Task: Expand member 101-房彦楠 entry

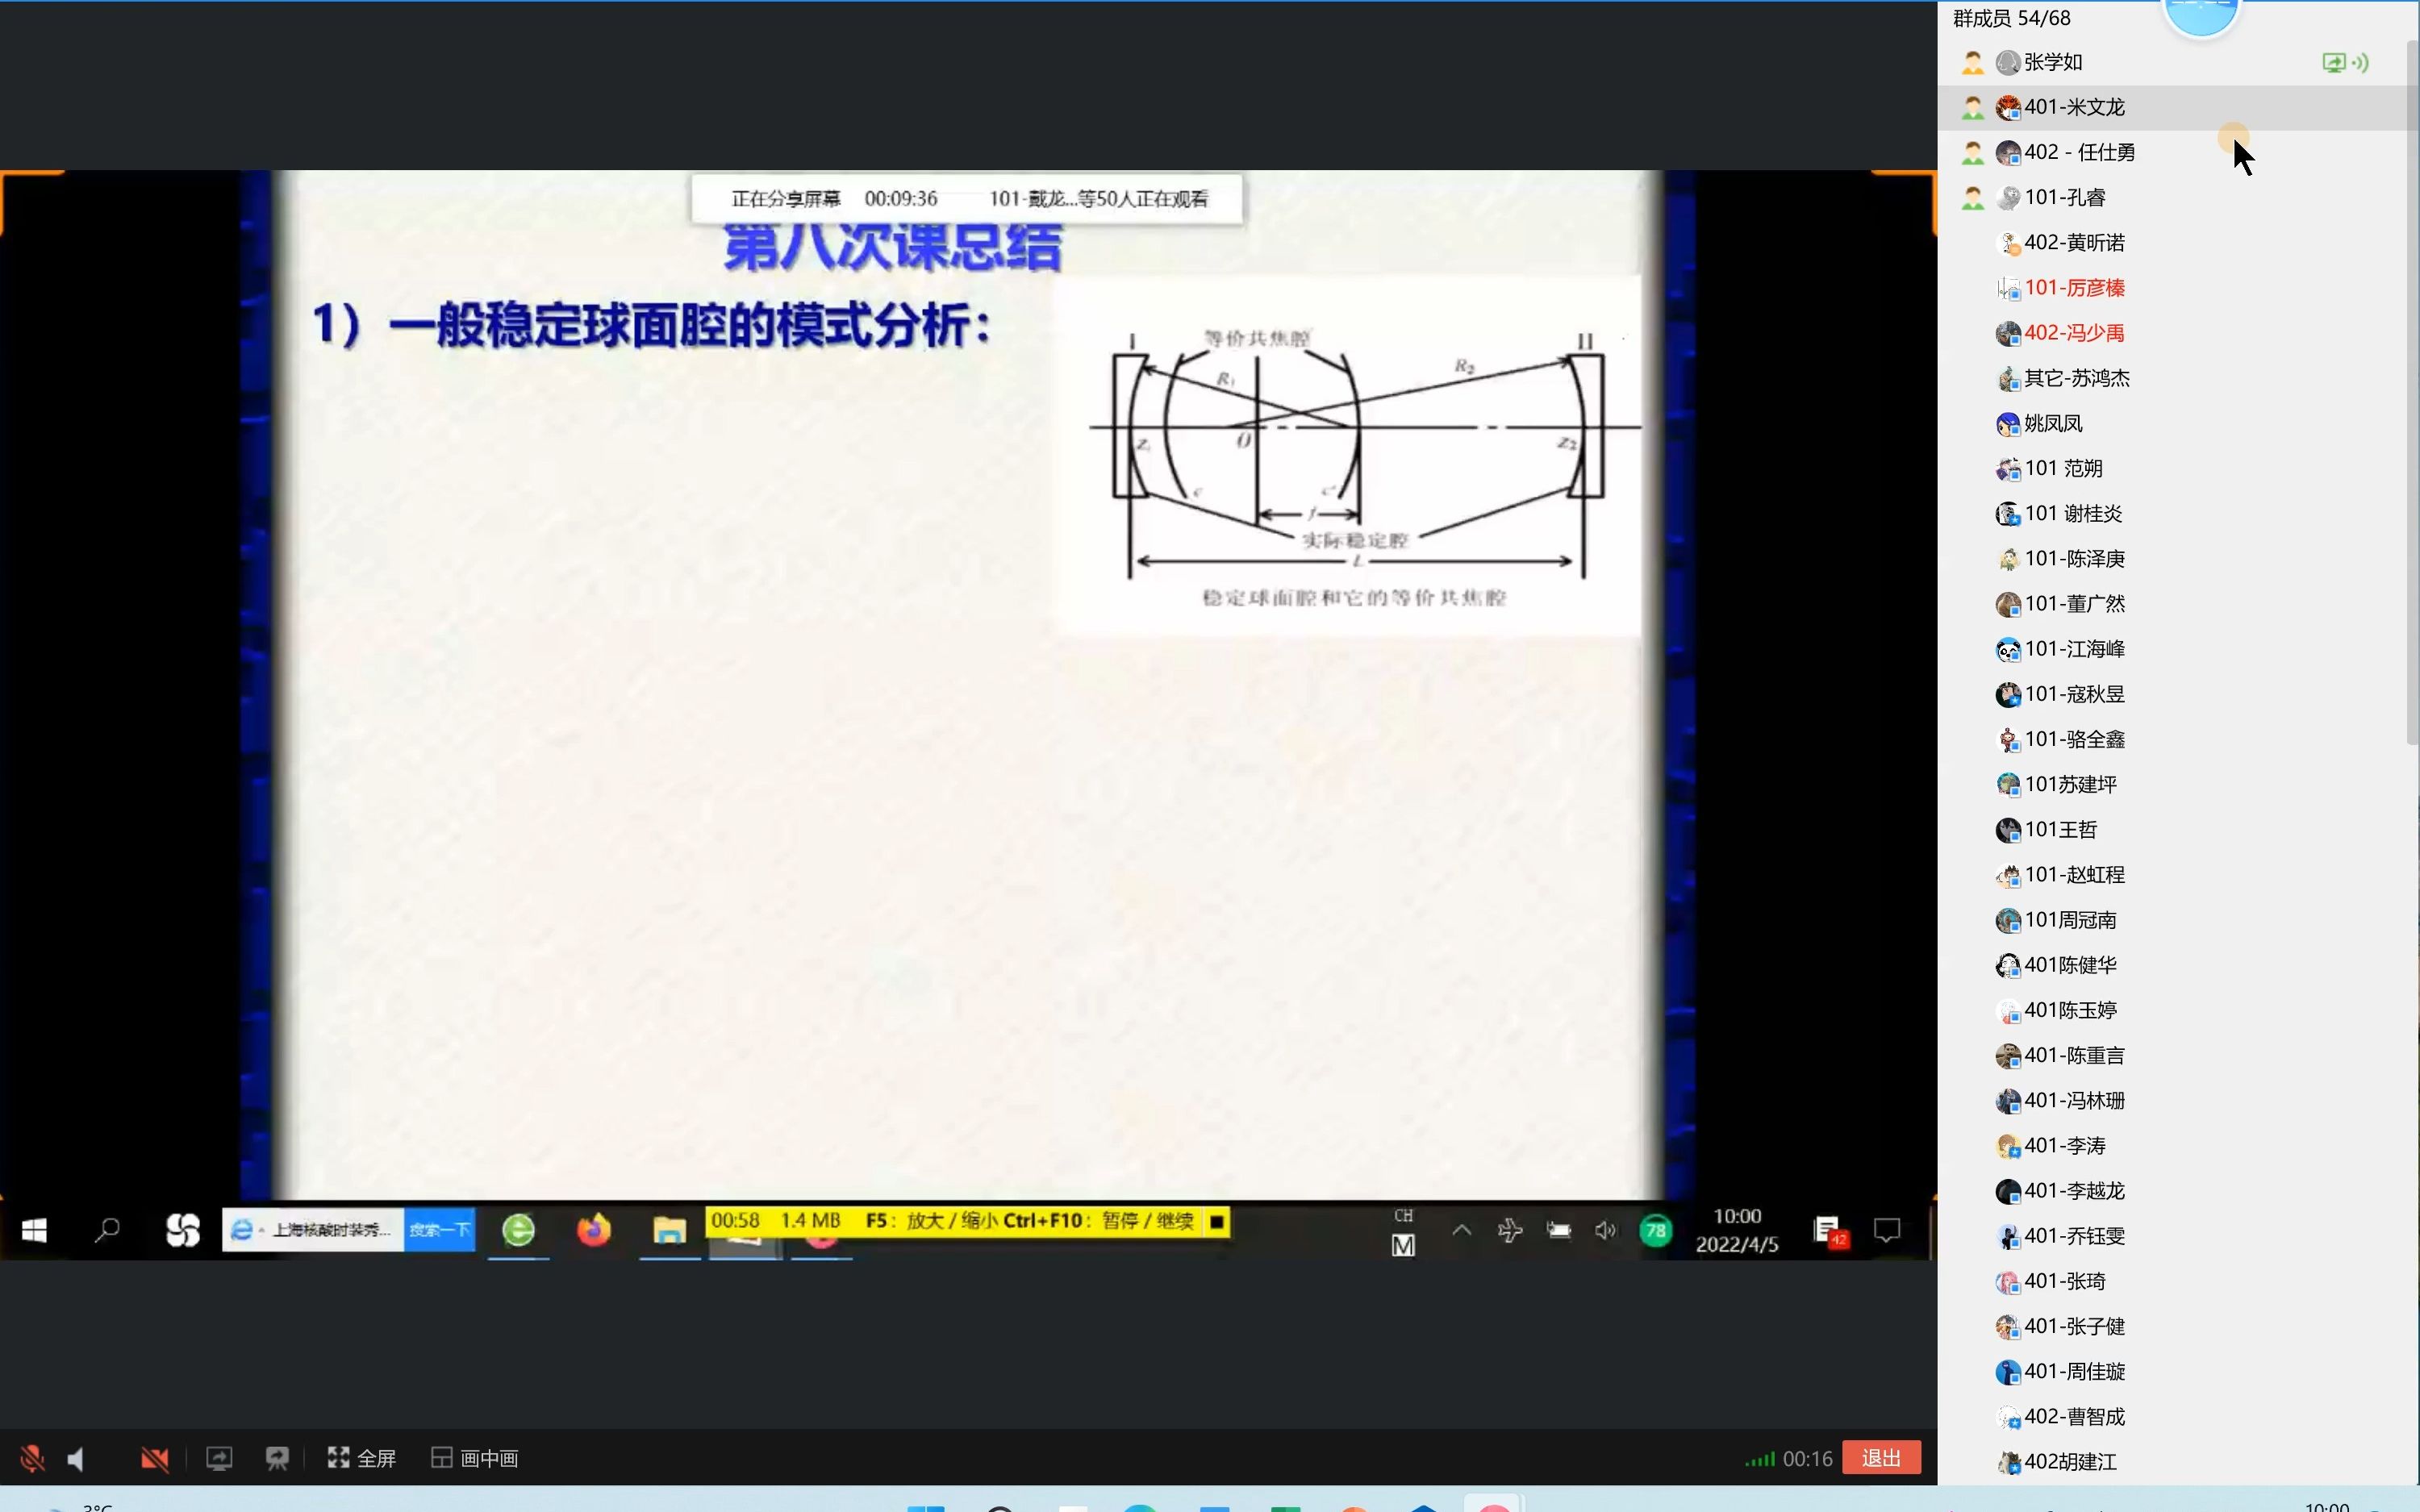Action: point(2073,285)
